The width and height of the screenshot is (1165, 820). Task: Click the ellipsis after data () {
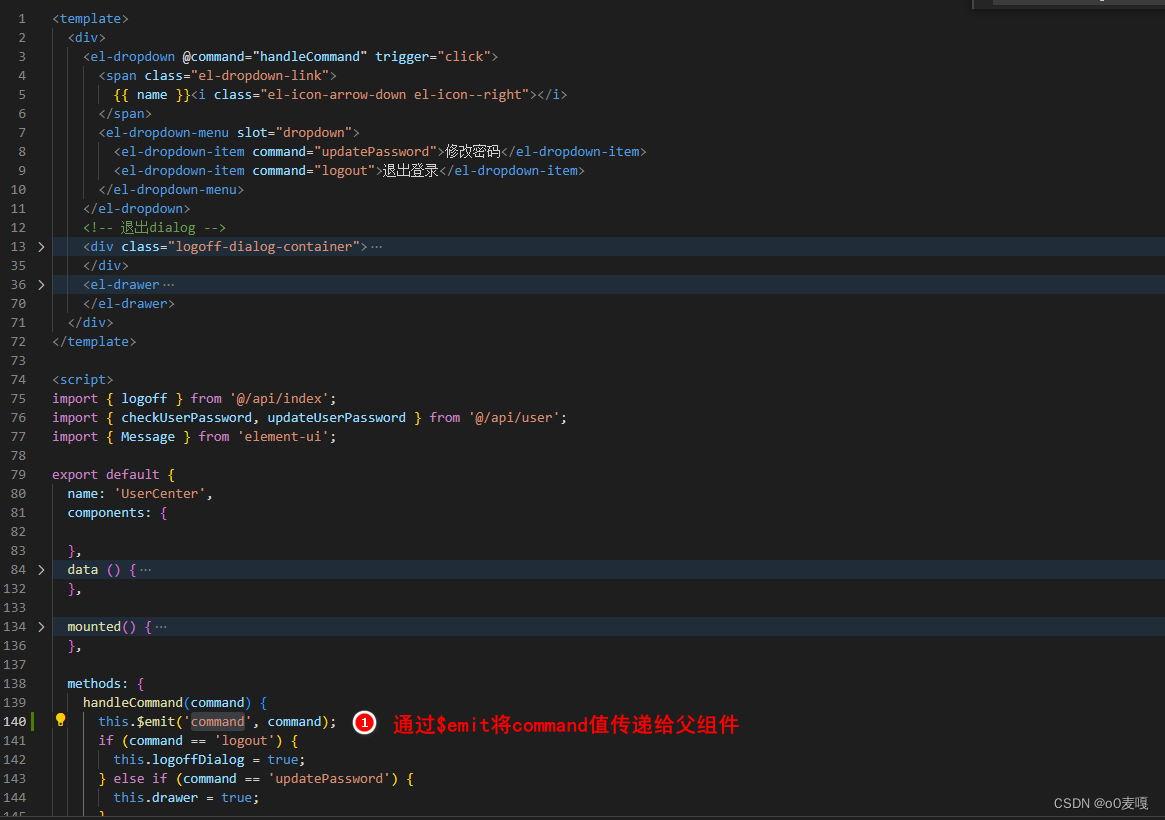(146, 570)
